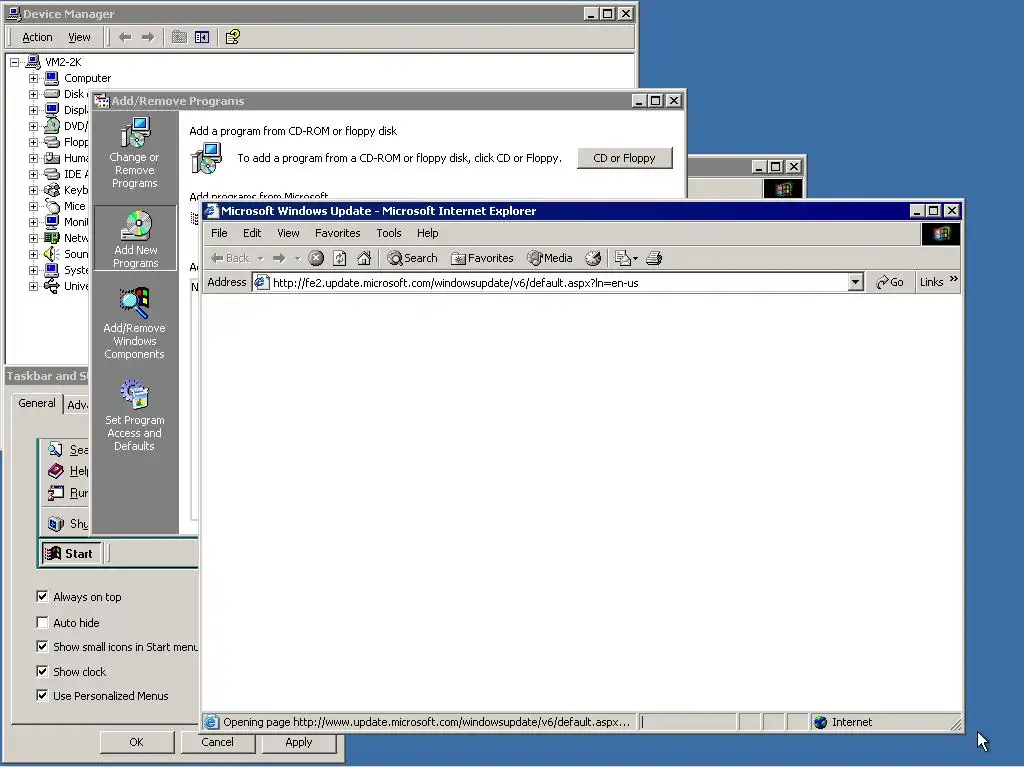This screenshot has width=1024, height=768.
Task: Toggle Show small icons in Start menu
Action: click(42, 647)
